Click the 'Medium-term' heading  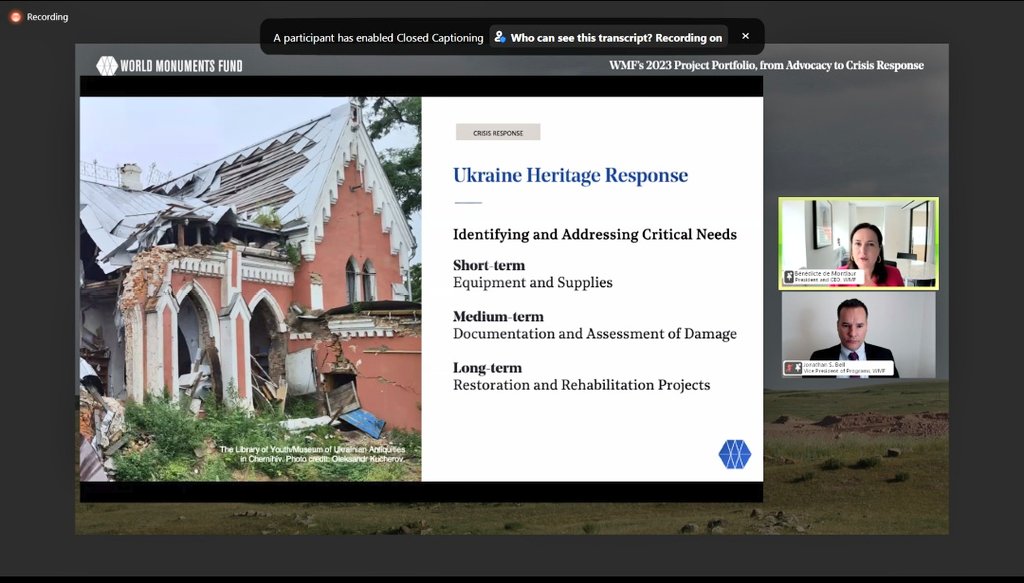(x=498, y=317)
